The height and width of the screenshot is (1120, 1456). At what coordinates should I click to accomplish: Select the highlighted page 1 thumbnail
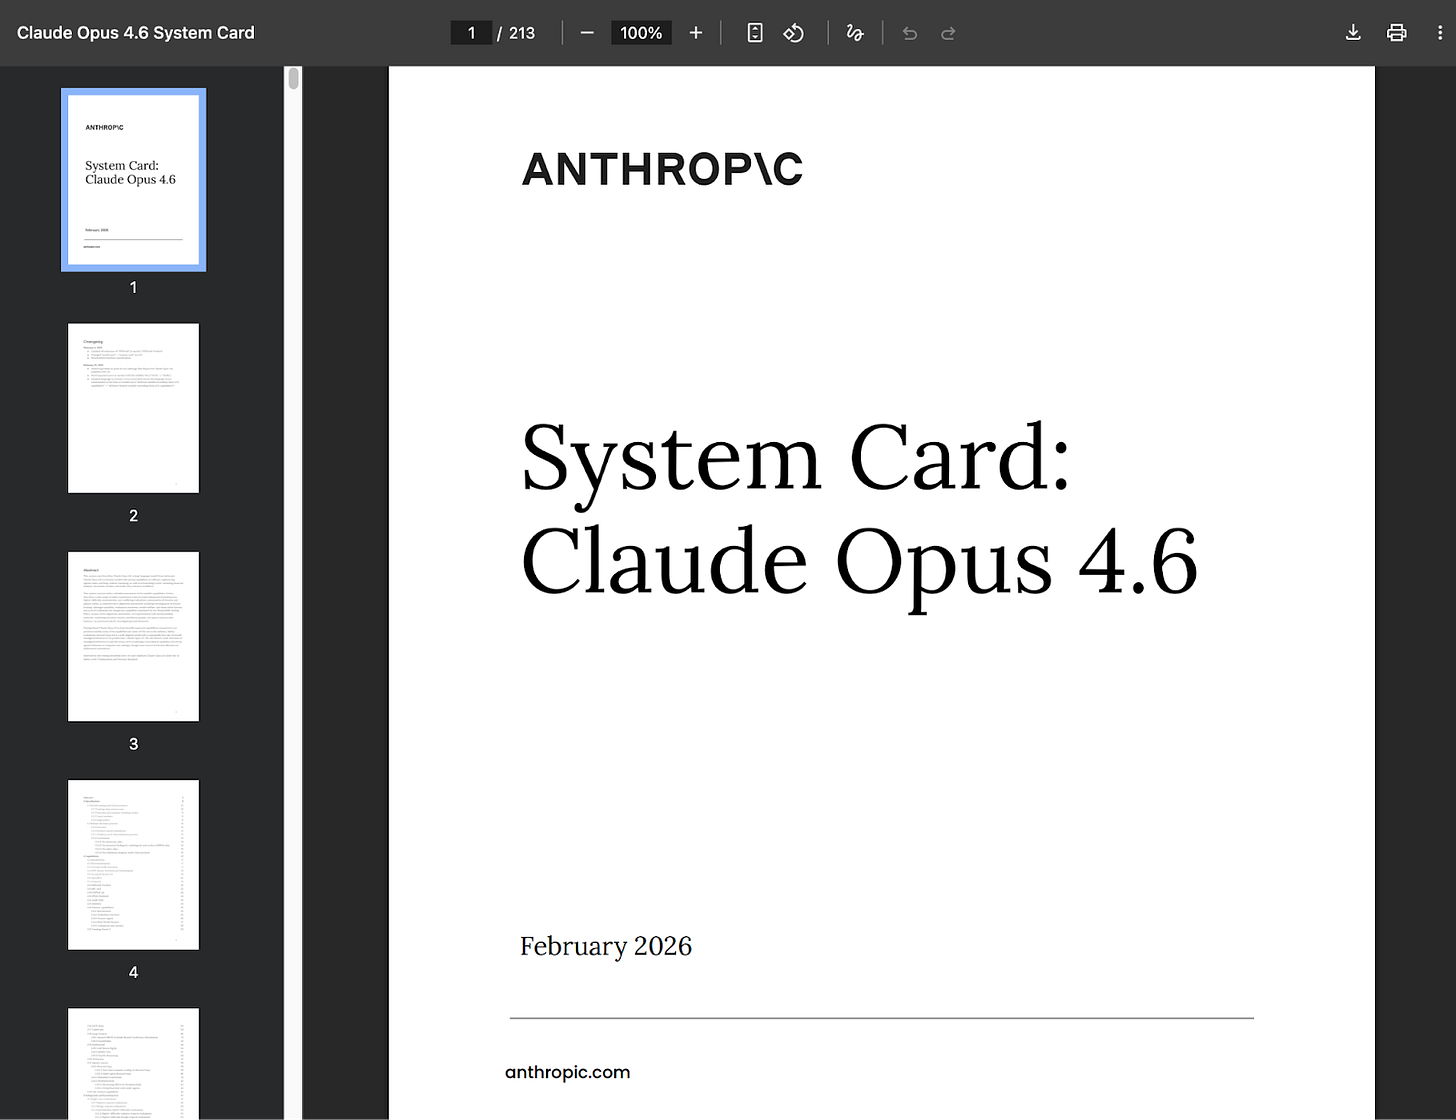(133, 179)
